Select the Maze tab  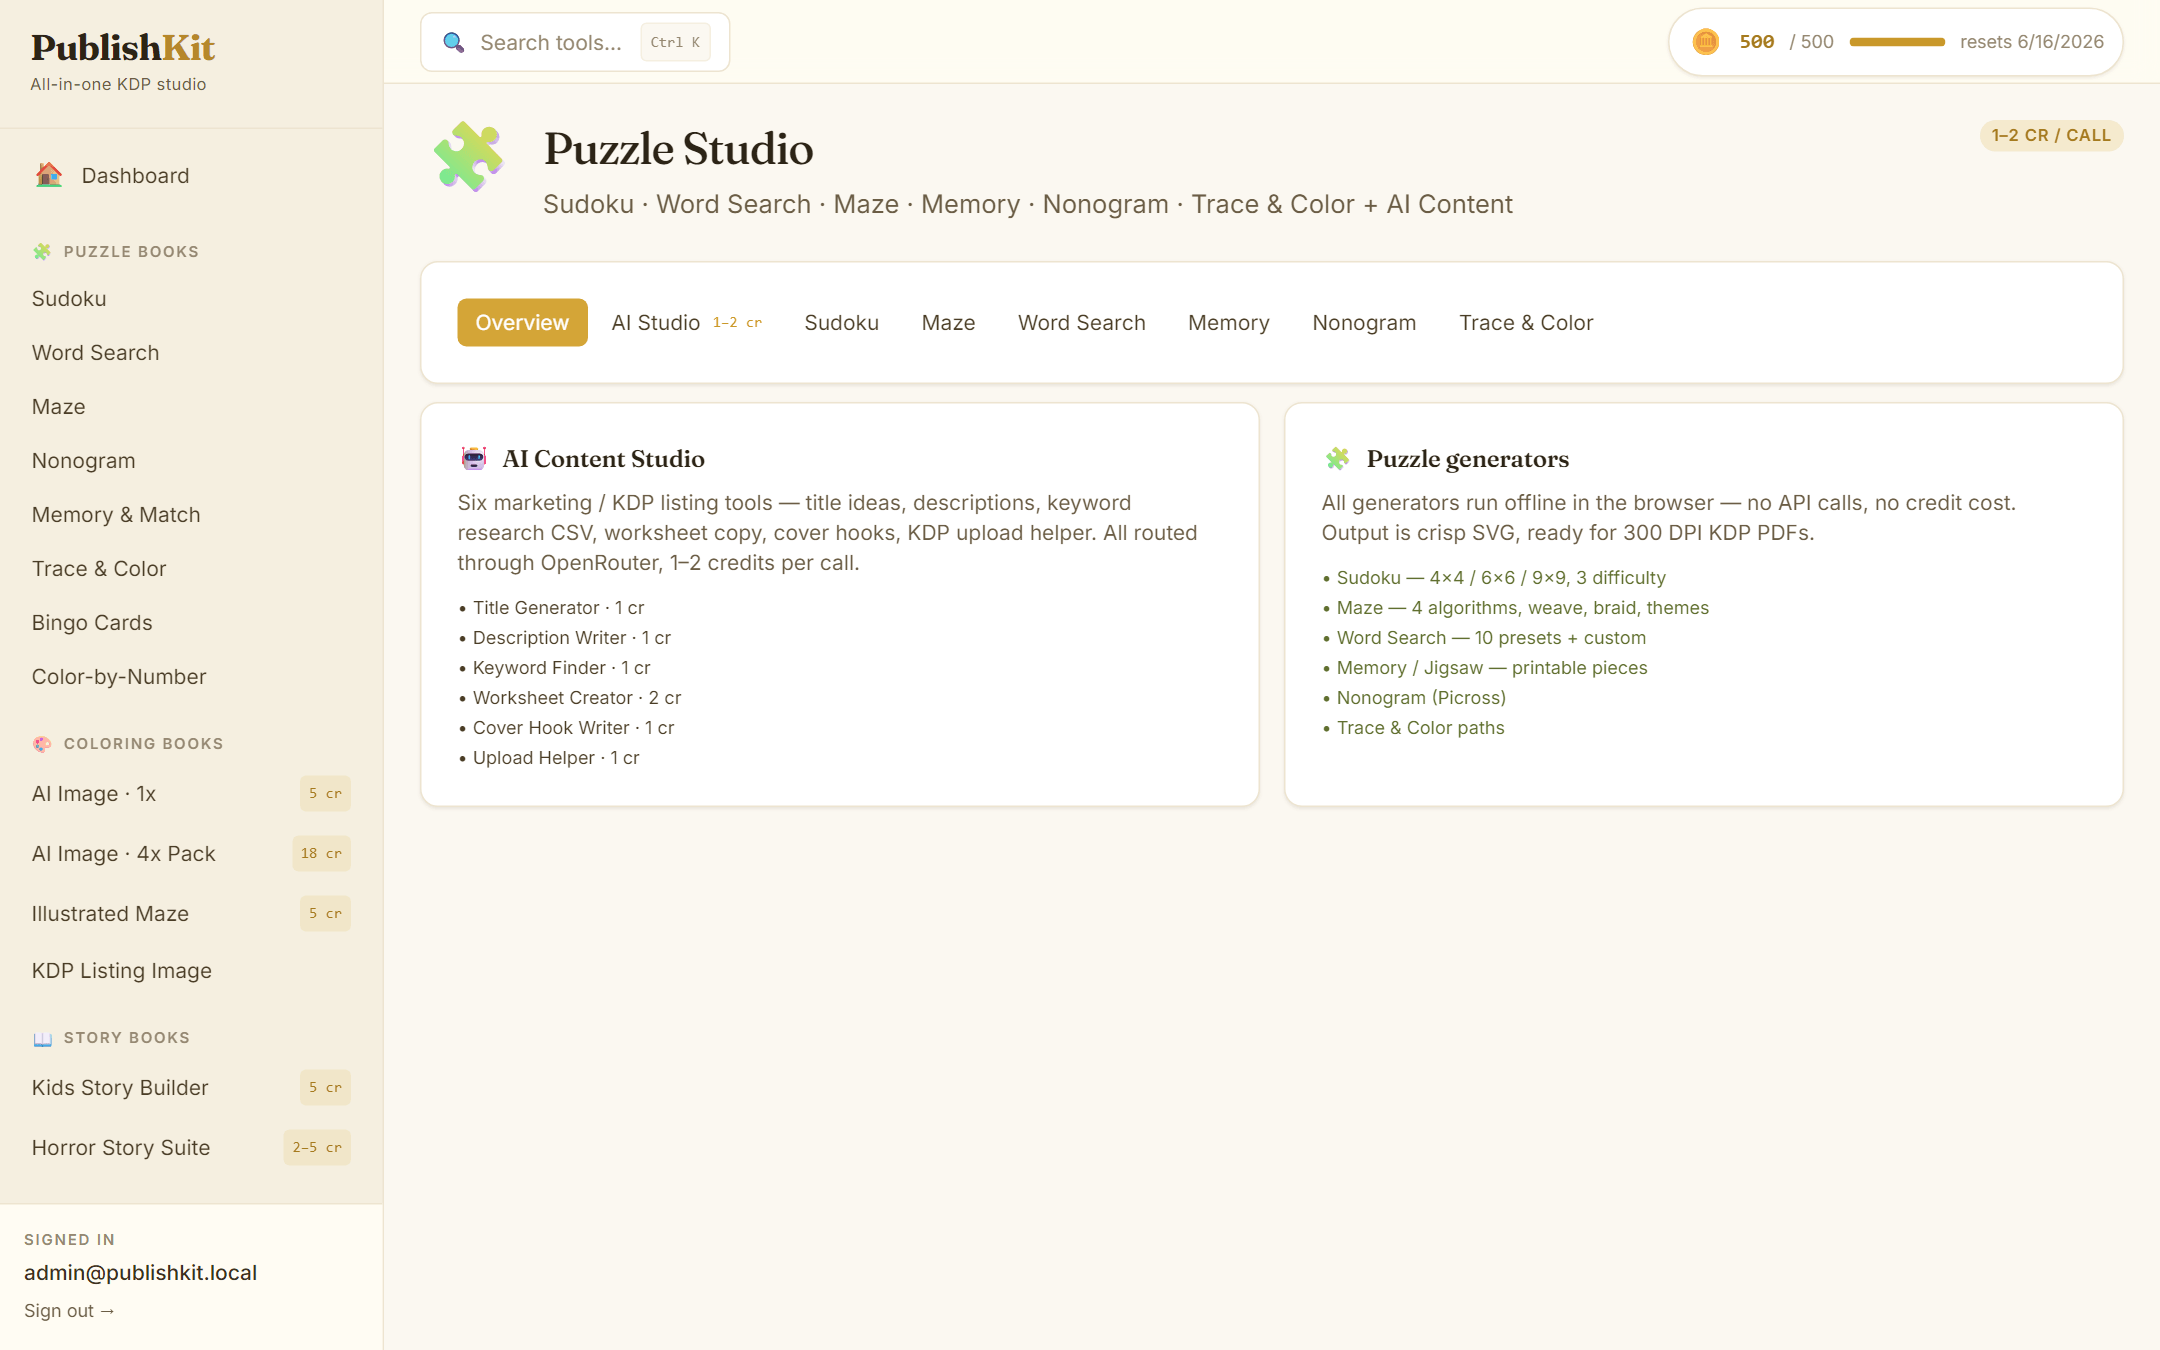(x=949, y=322)
